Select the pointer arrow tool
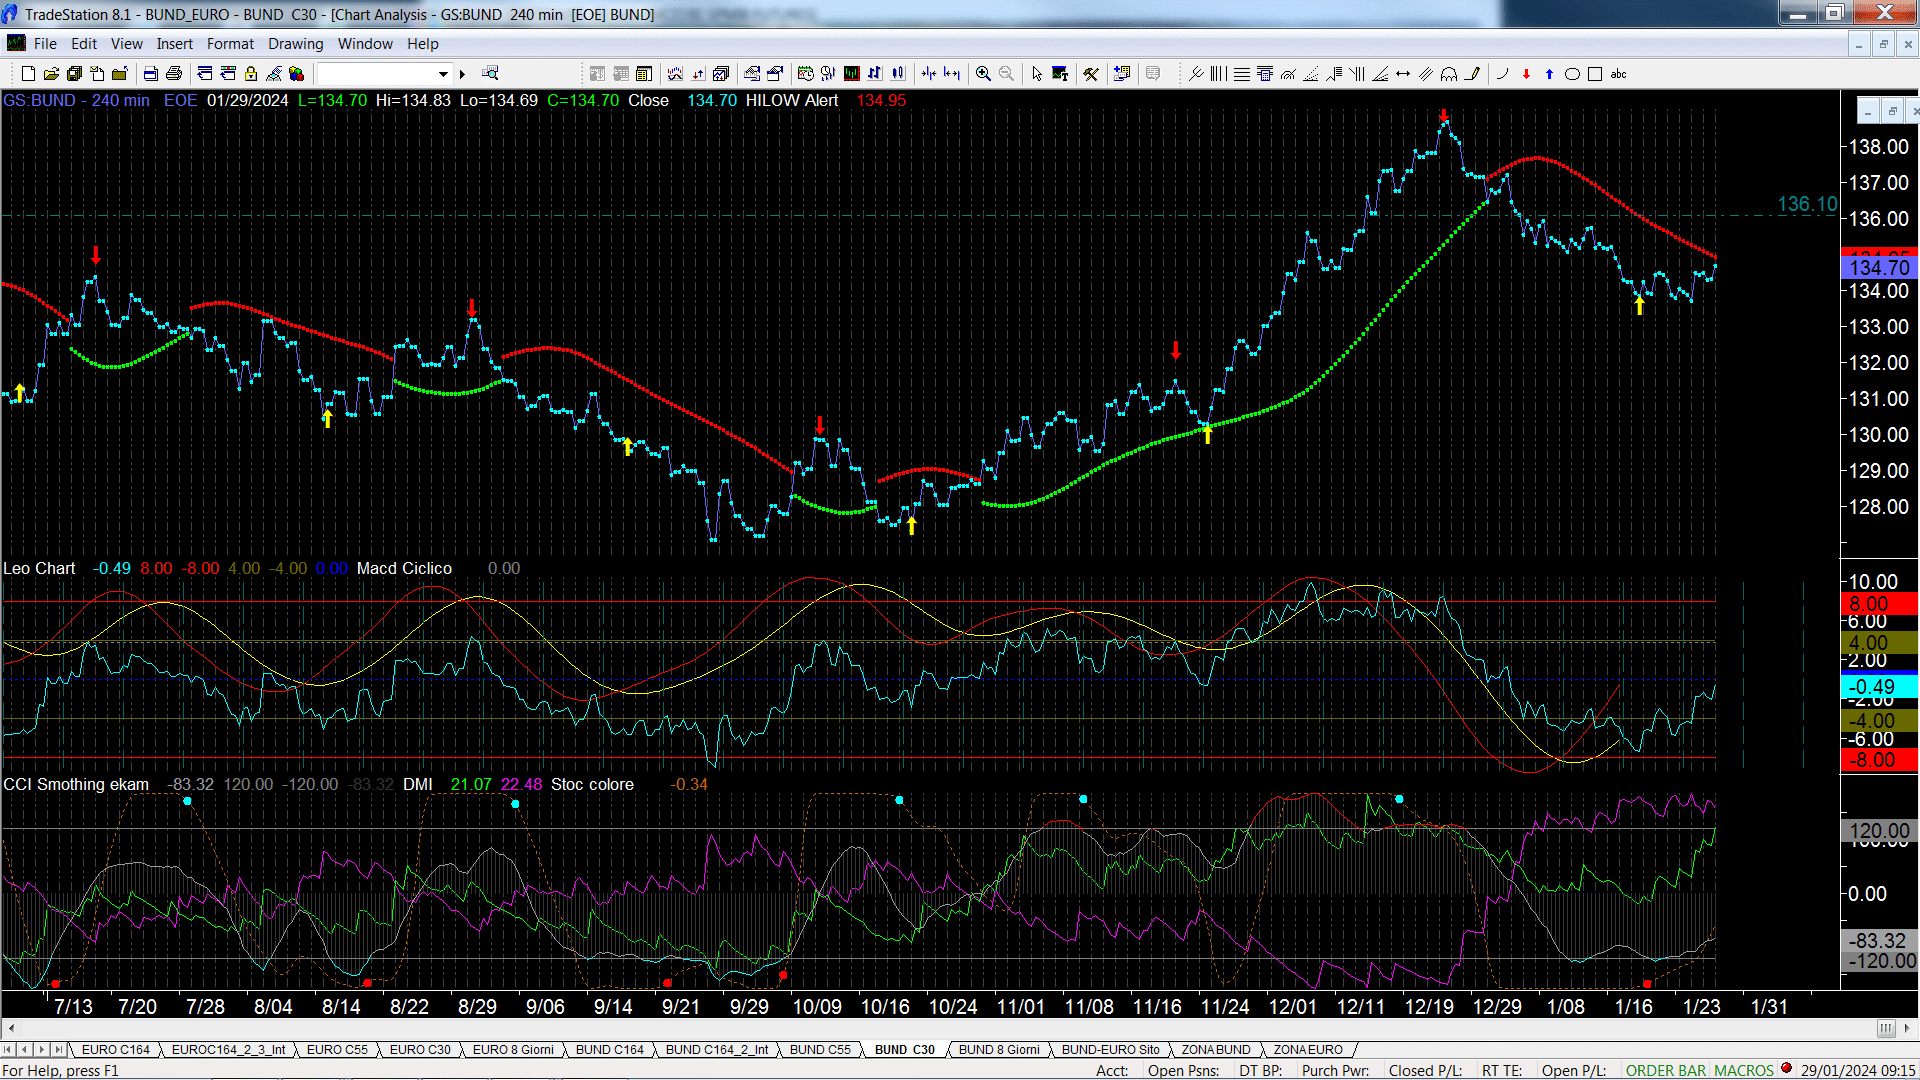Image resolution: width=1920 pixels, height=1080 pixels. pyautogui.click(x=1037, y=74)
